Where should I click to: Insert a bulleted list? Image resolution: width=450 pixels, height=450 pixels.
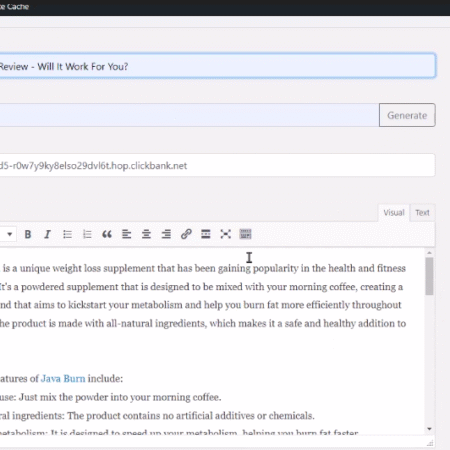point(67,234)
